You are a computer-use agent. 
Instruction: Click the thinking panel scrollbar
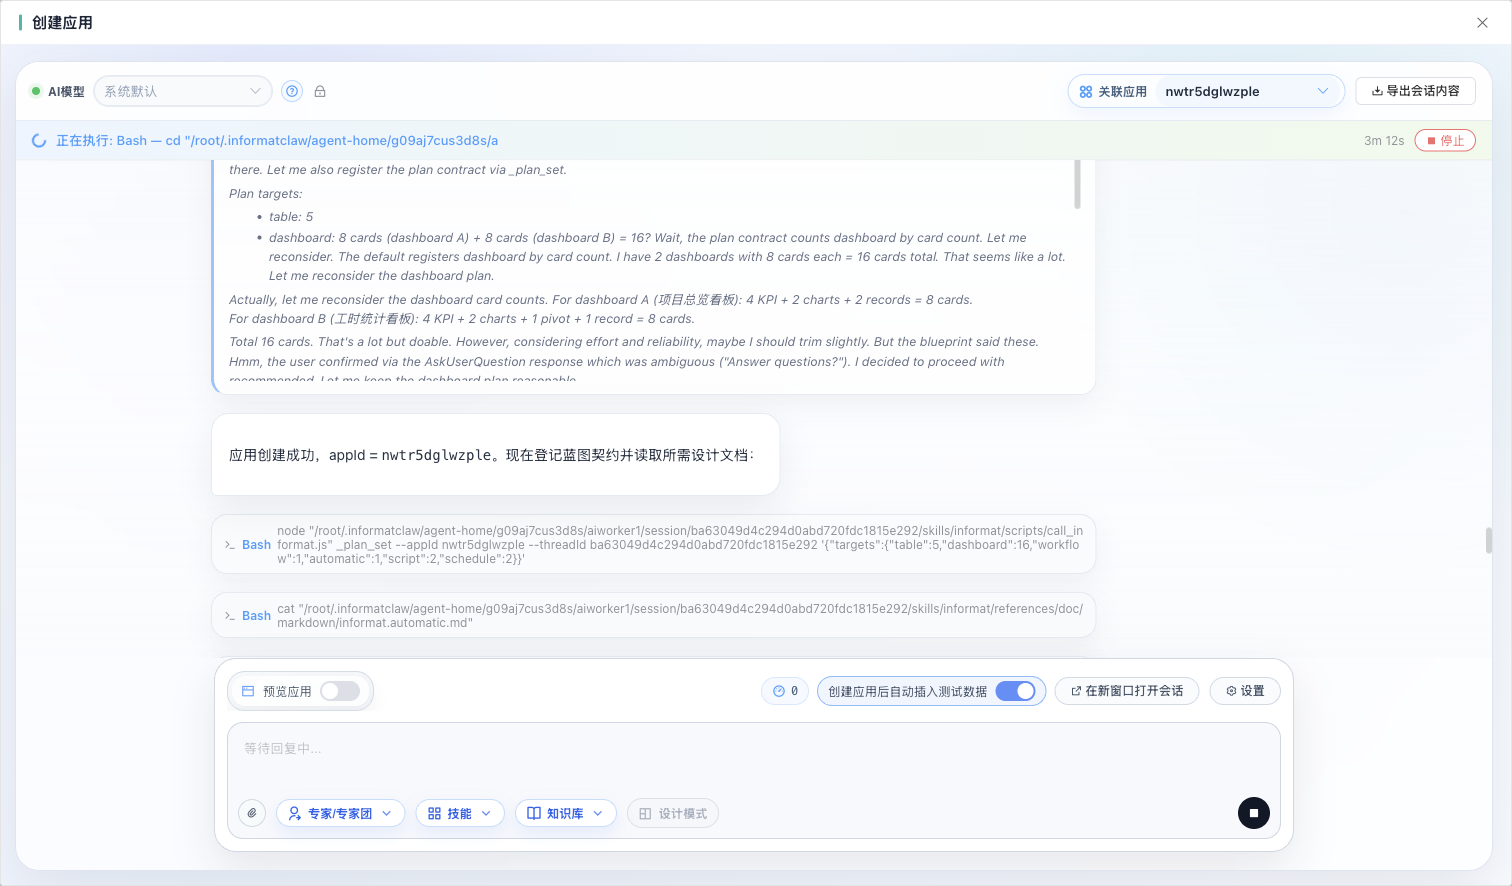click(x=1077, y=184)
